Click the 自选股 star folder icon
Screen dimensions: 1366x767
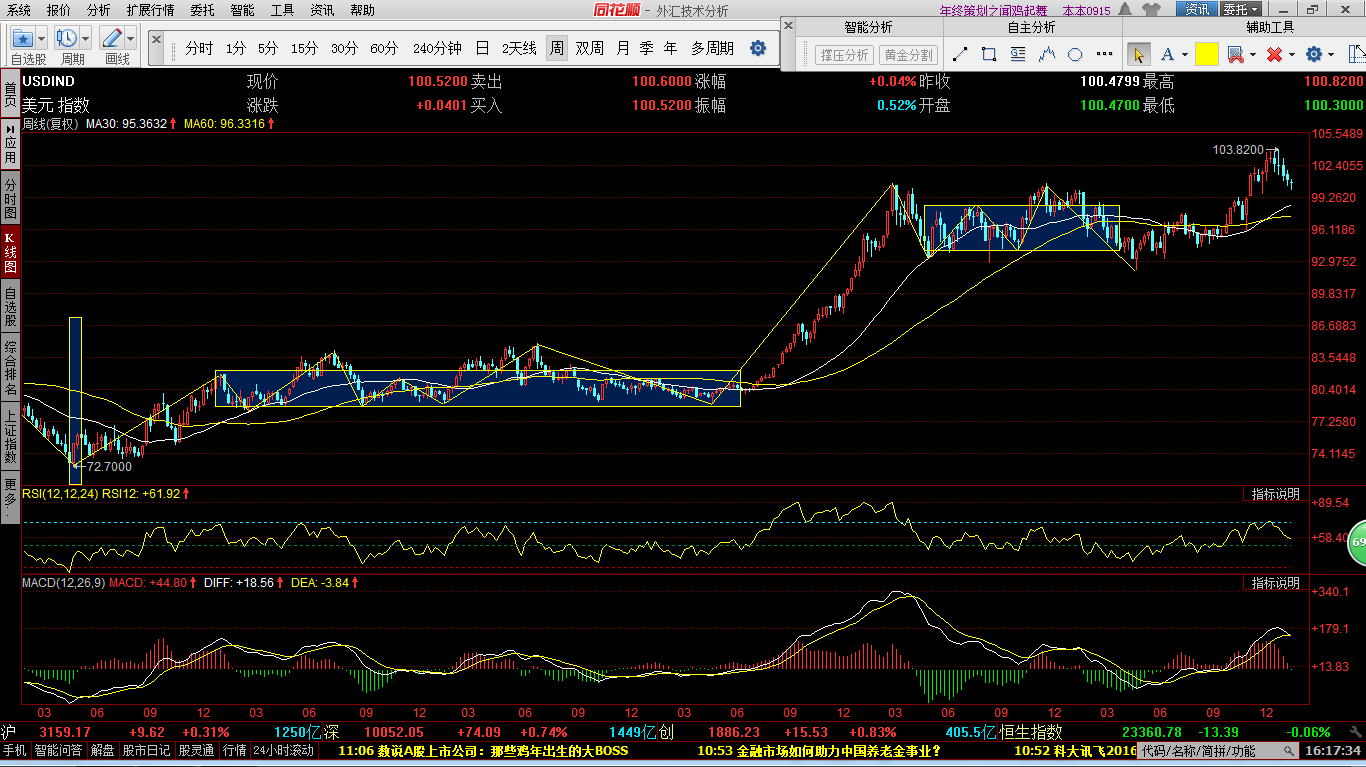pos(23,38)
